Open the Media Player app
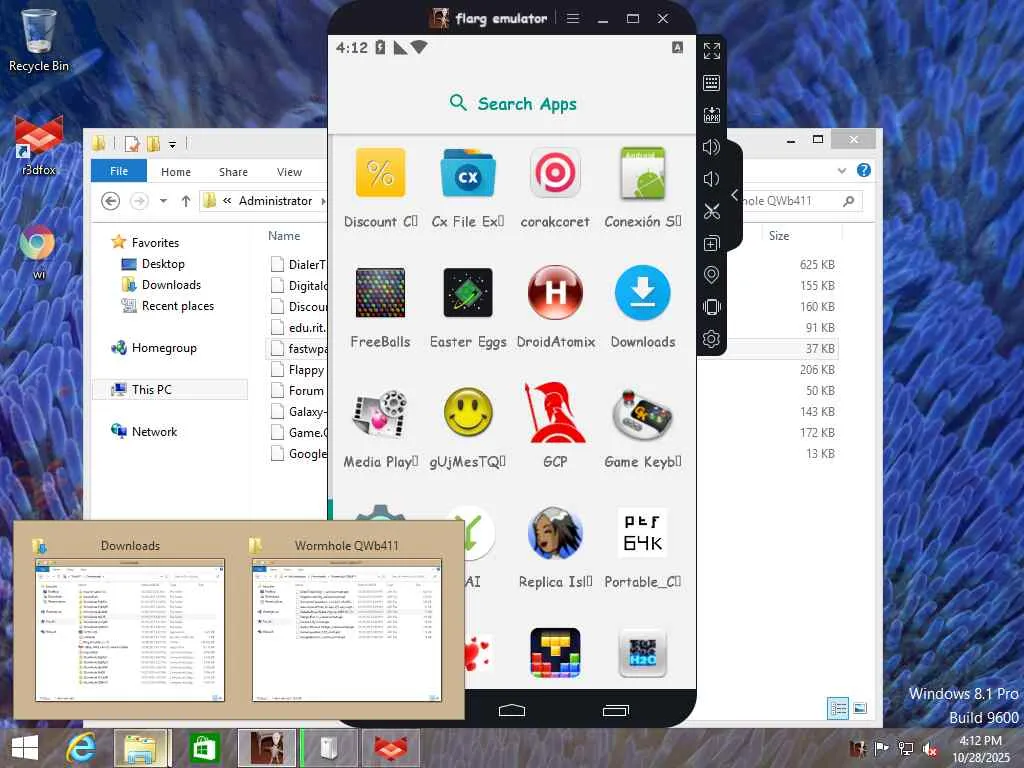The height and width of the screenshot is (768, 1024). [381, 427]
